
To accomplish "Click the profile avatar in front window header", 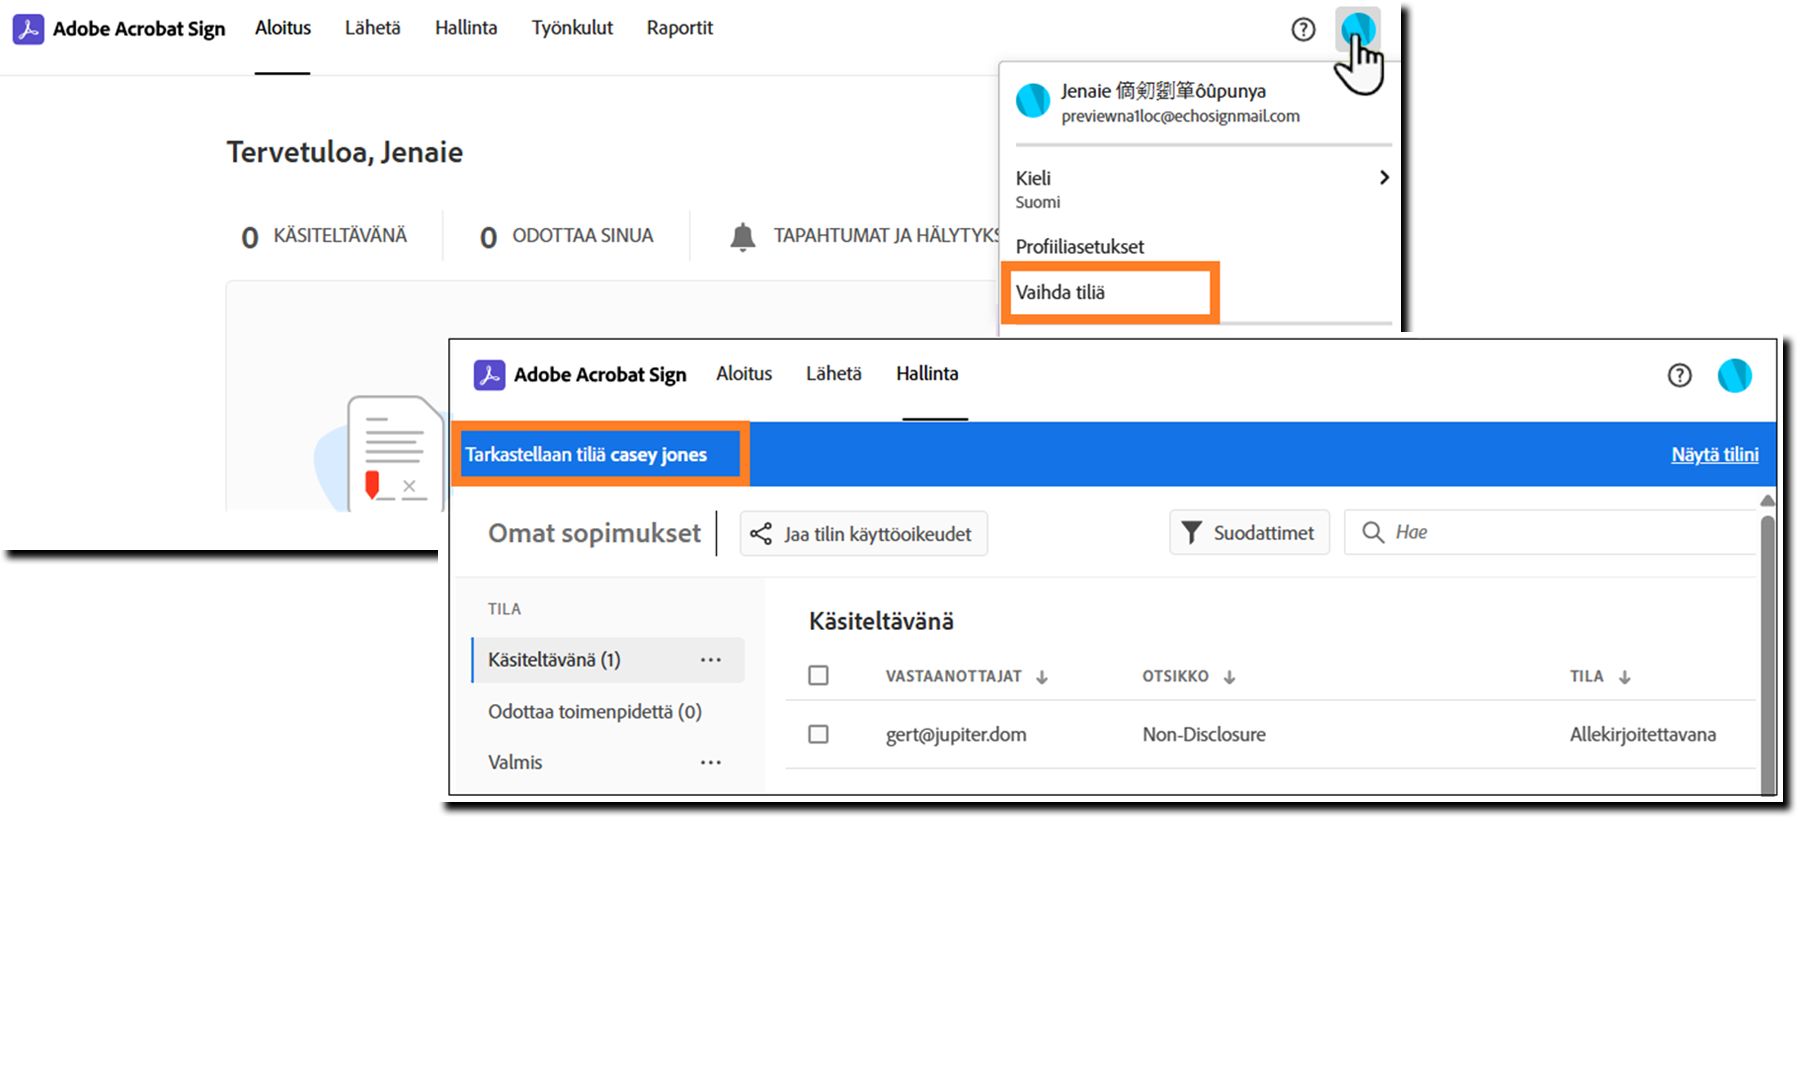I will point(1735,375).
